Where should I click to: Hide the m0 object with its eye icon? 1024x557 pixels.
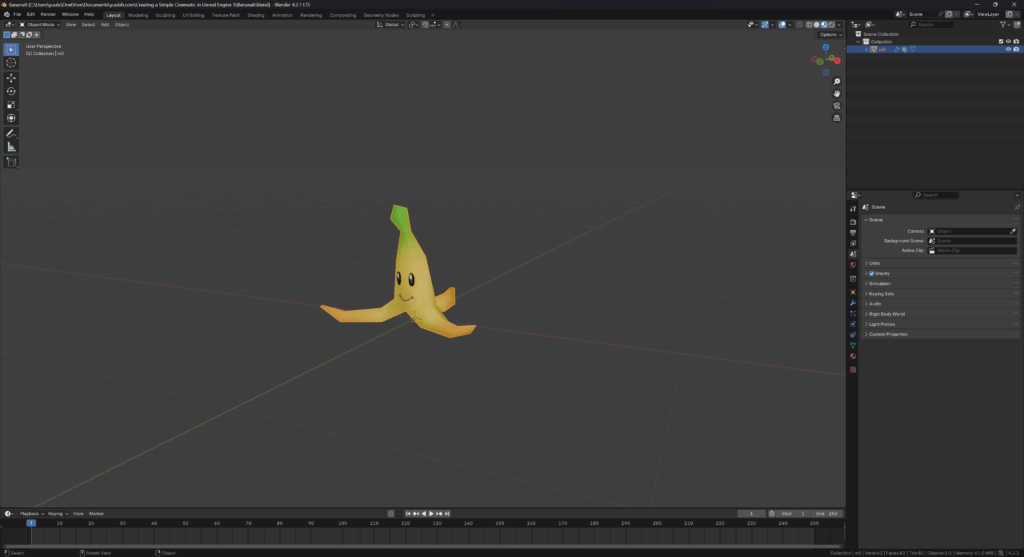tap(1008, 49)
